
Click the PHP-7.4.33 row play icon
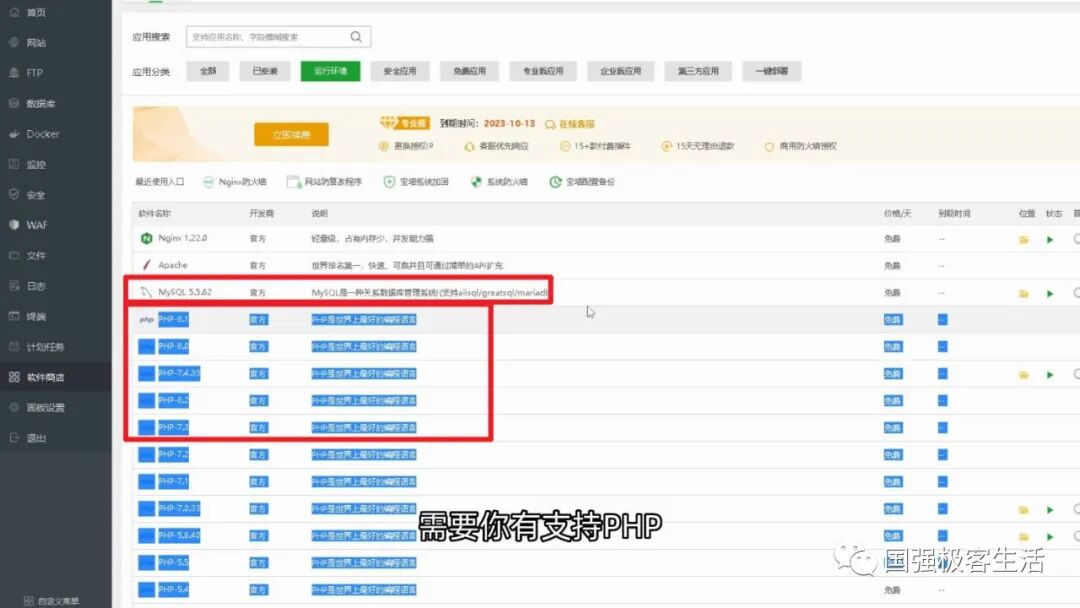click(x=1050, y=375)
